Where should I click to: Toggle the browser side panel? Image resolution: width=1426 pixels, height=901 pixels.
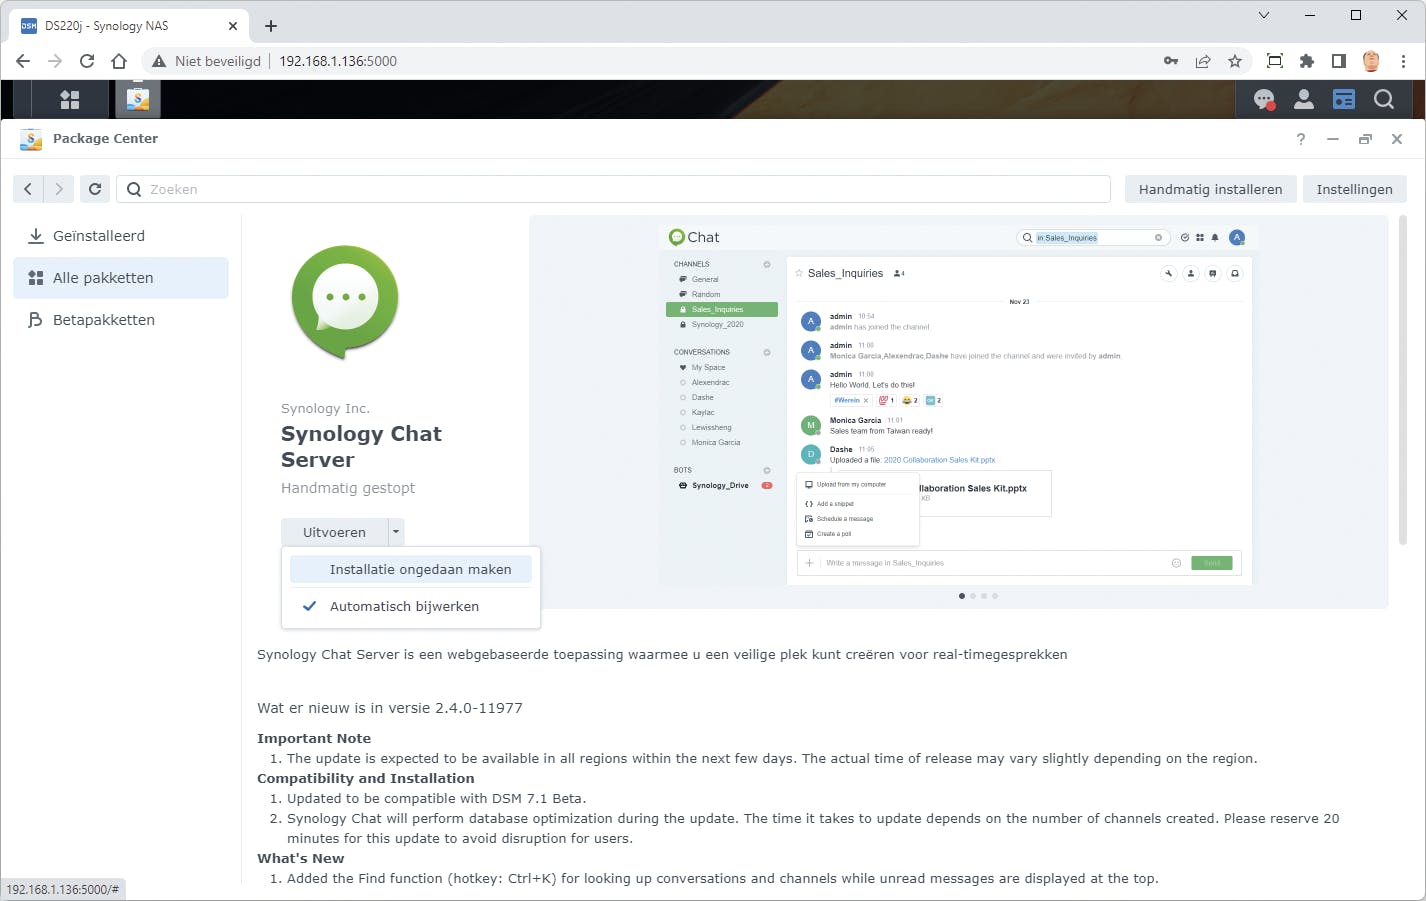click(x=1339, y=61)
